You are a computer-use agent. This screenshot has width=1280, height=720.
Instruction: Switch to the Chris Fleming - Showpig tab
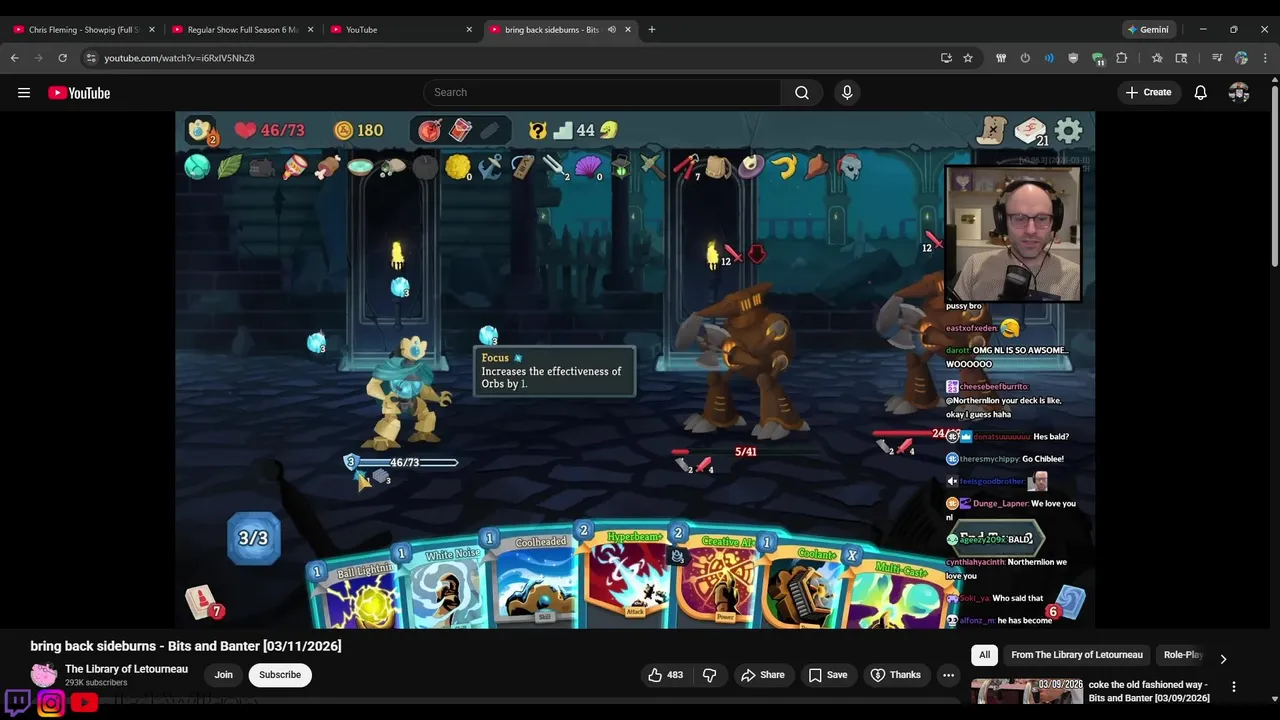tap(82, 30)
